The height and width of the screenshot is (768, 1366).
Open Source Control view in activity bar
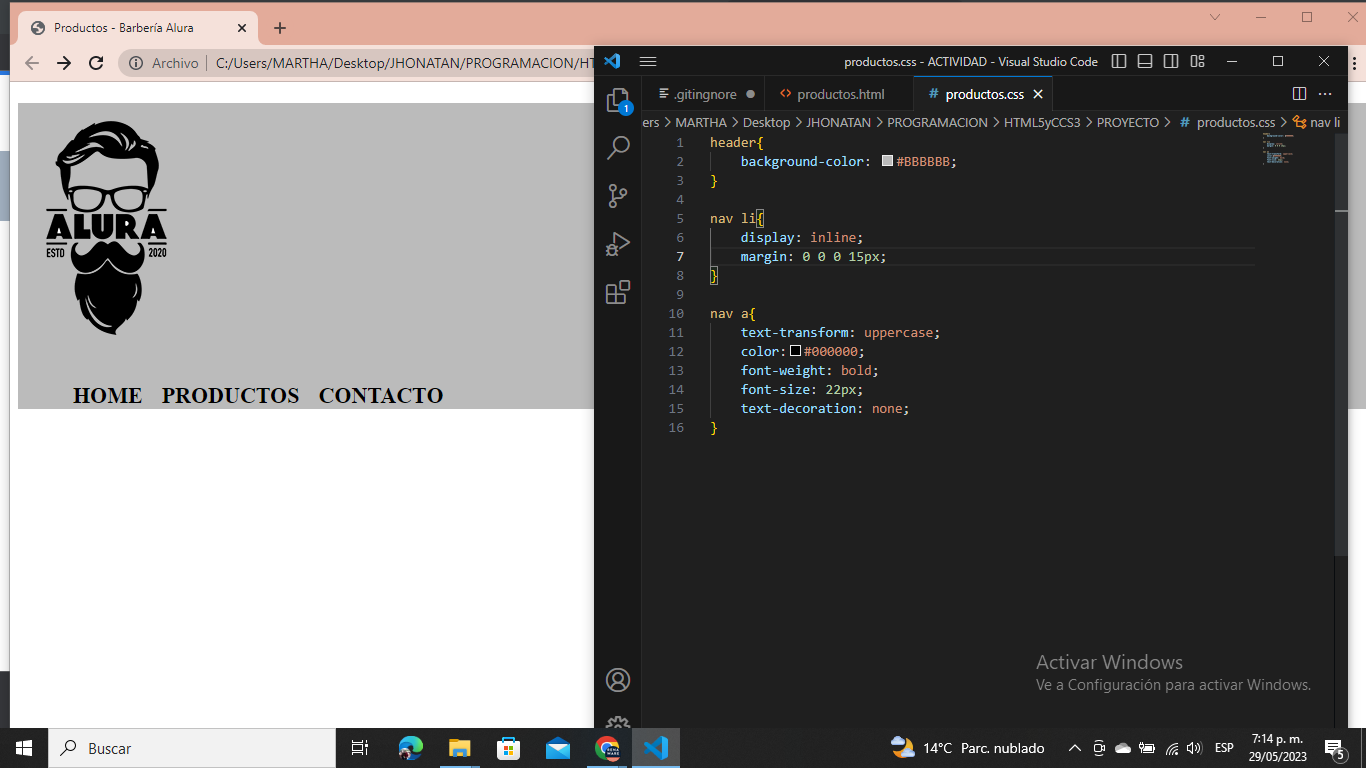point(618,196)
